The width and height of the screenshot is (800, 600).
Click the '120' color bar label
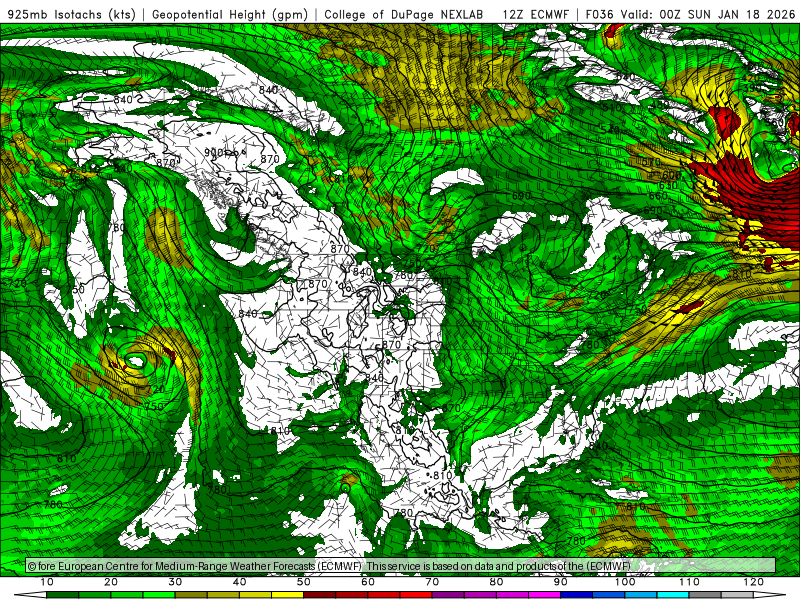pos(754,582)
